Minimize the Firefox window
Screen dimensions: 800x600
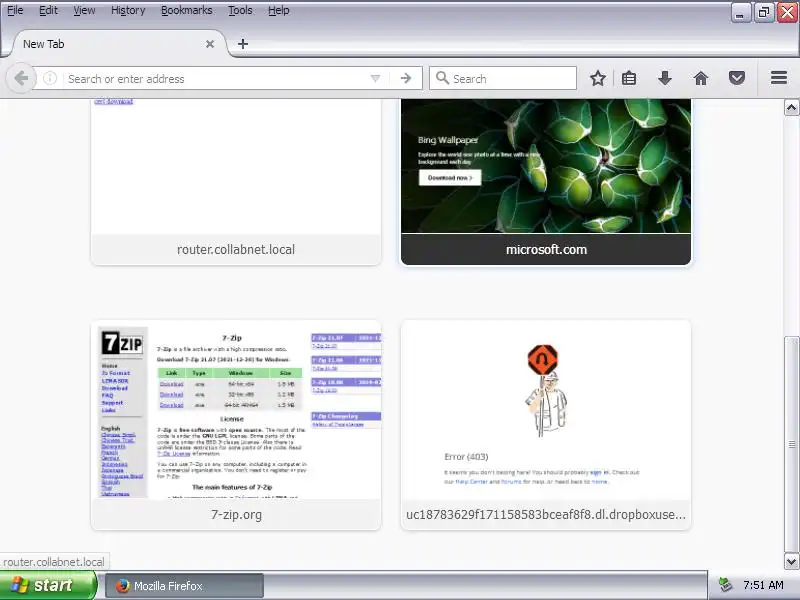tap(740, 12)
